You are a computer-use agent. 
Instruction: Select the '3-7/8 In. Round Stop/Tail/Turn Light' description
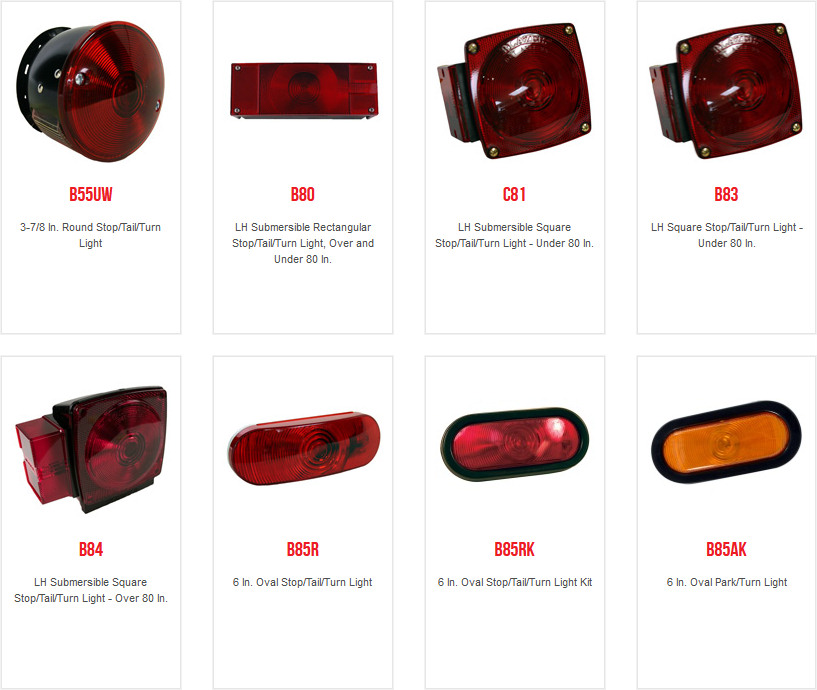pos(91,235)
